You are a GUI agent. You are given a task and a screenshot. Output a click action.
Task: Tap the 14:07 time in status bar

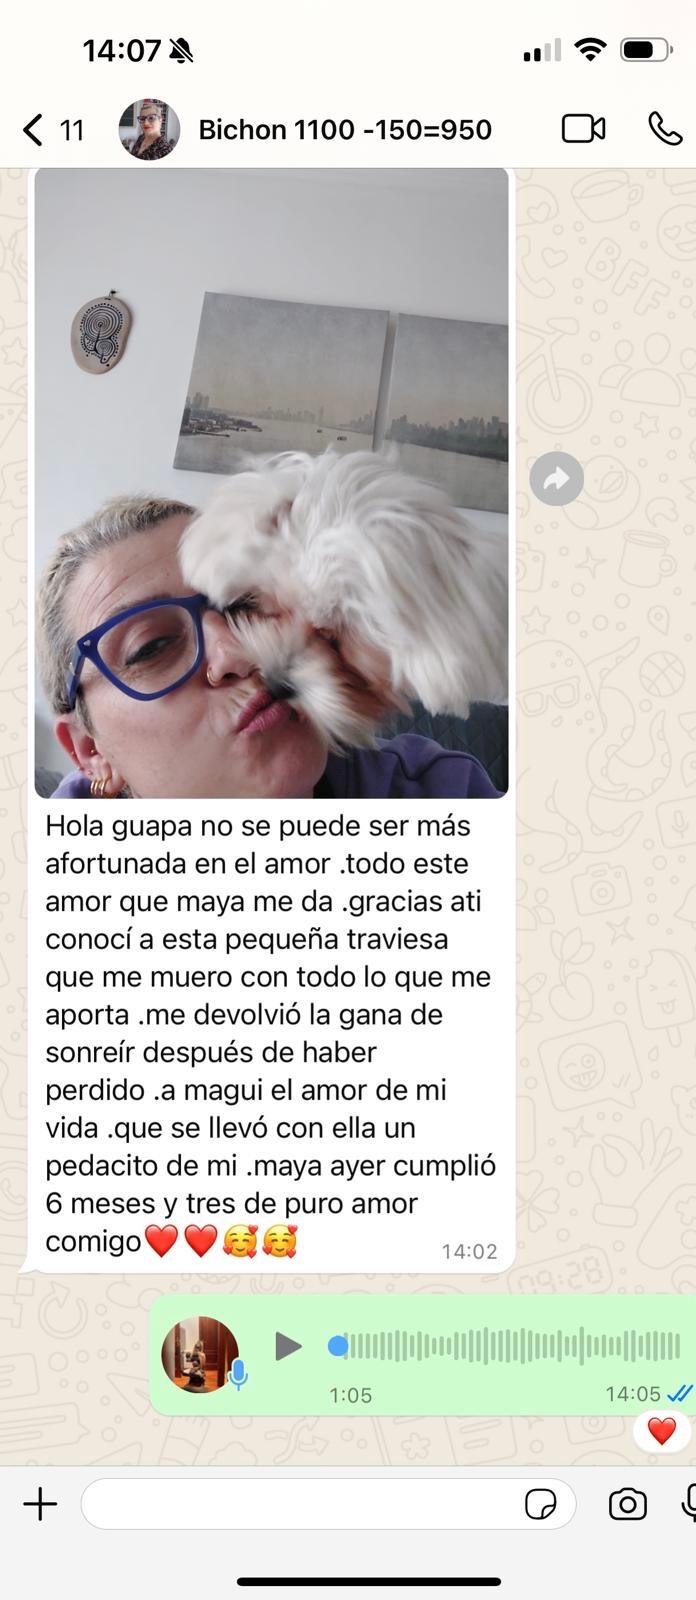click(121, 50)
